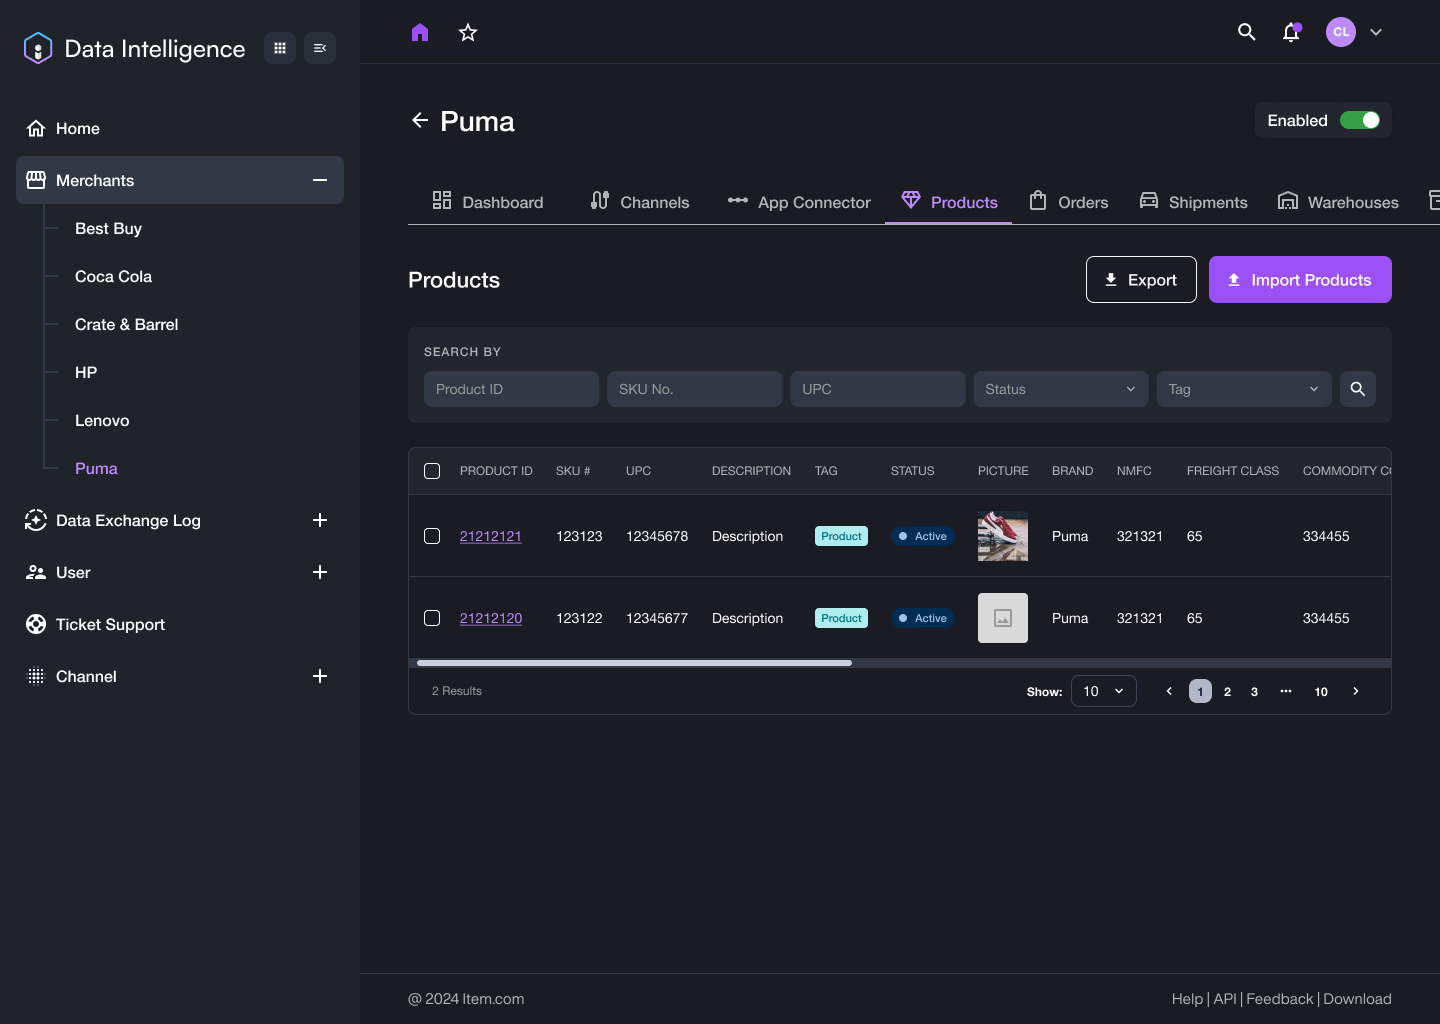1440x1024 pixels.
Task: Collapse sidebar with the menu icon
Action: (x=320, y=48)
